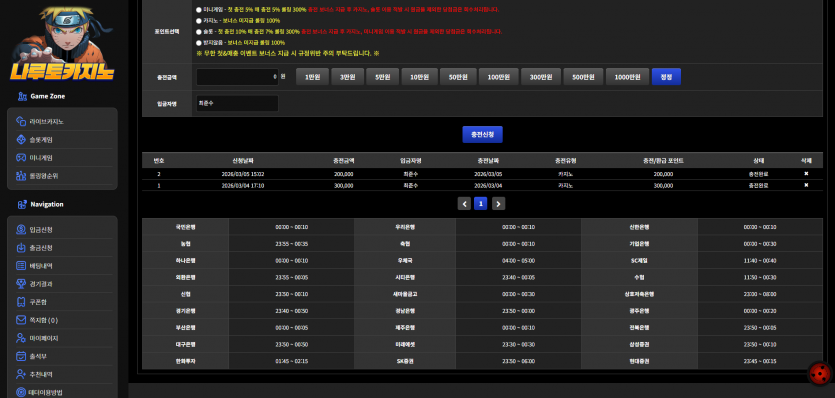The width and height of the screenshot is (835, 398).
Task: Add 10만원 to charge amount
Action: pos(419,77)
